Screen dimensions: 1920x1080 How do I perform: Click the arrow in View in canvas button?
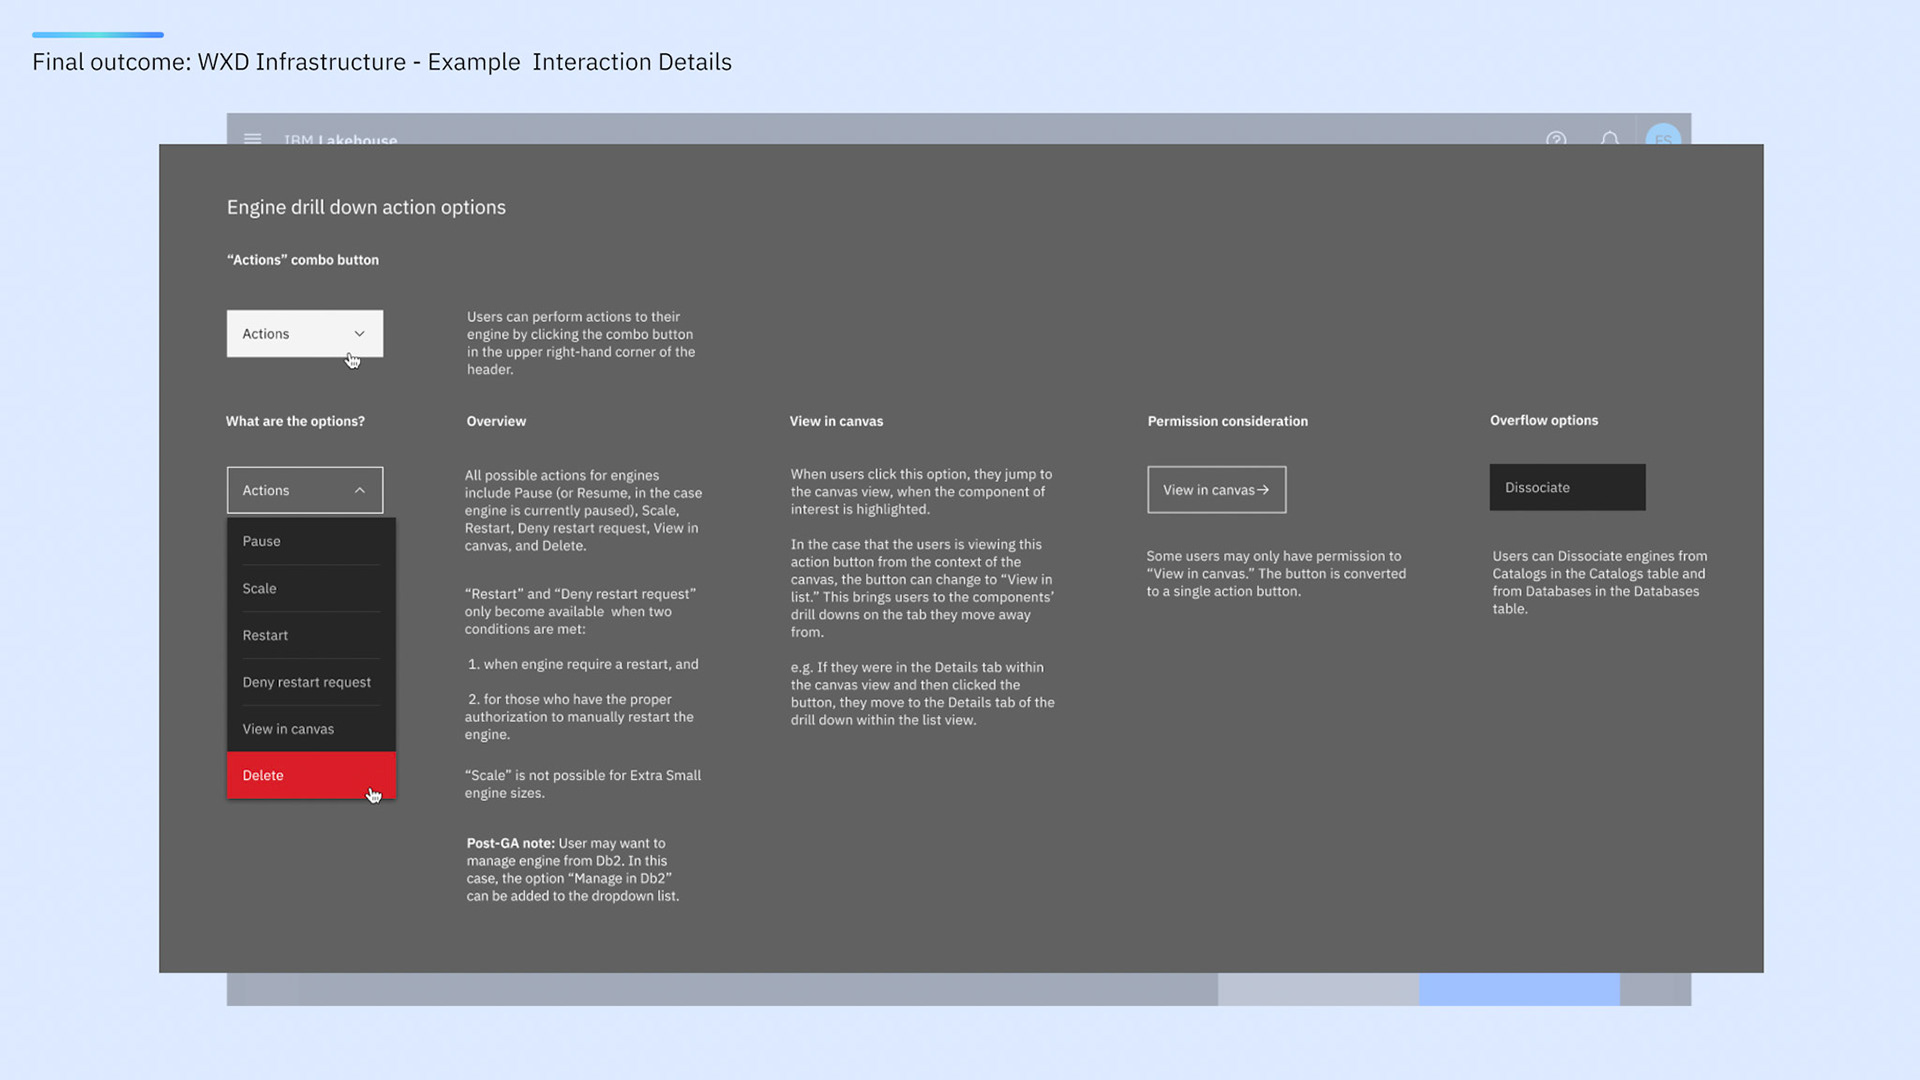click(1263, 490)
